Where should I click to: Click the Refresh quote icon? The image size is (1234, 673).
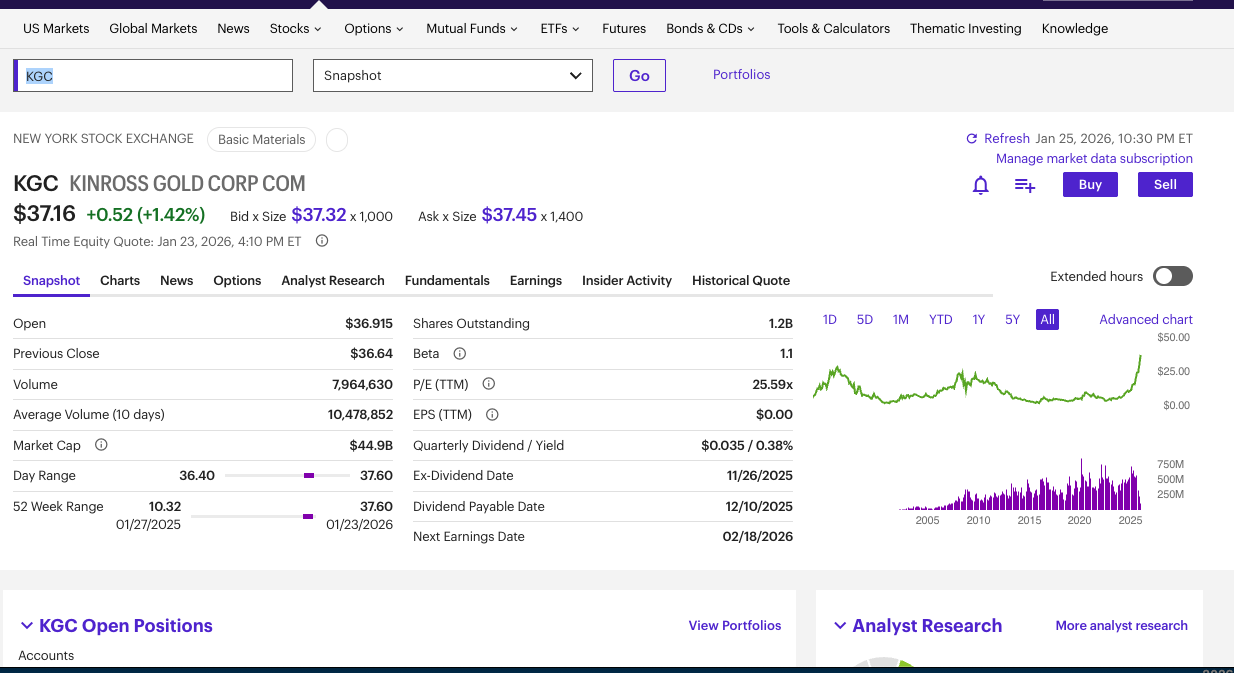971,139
